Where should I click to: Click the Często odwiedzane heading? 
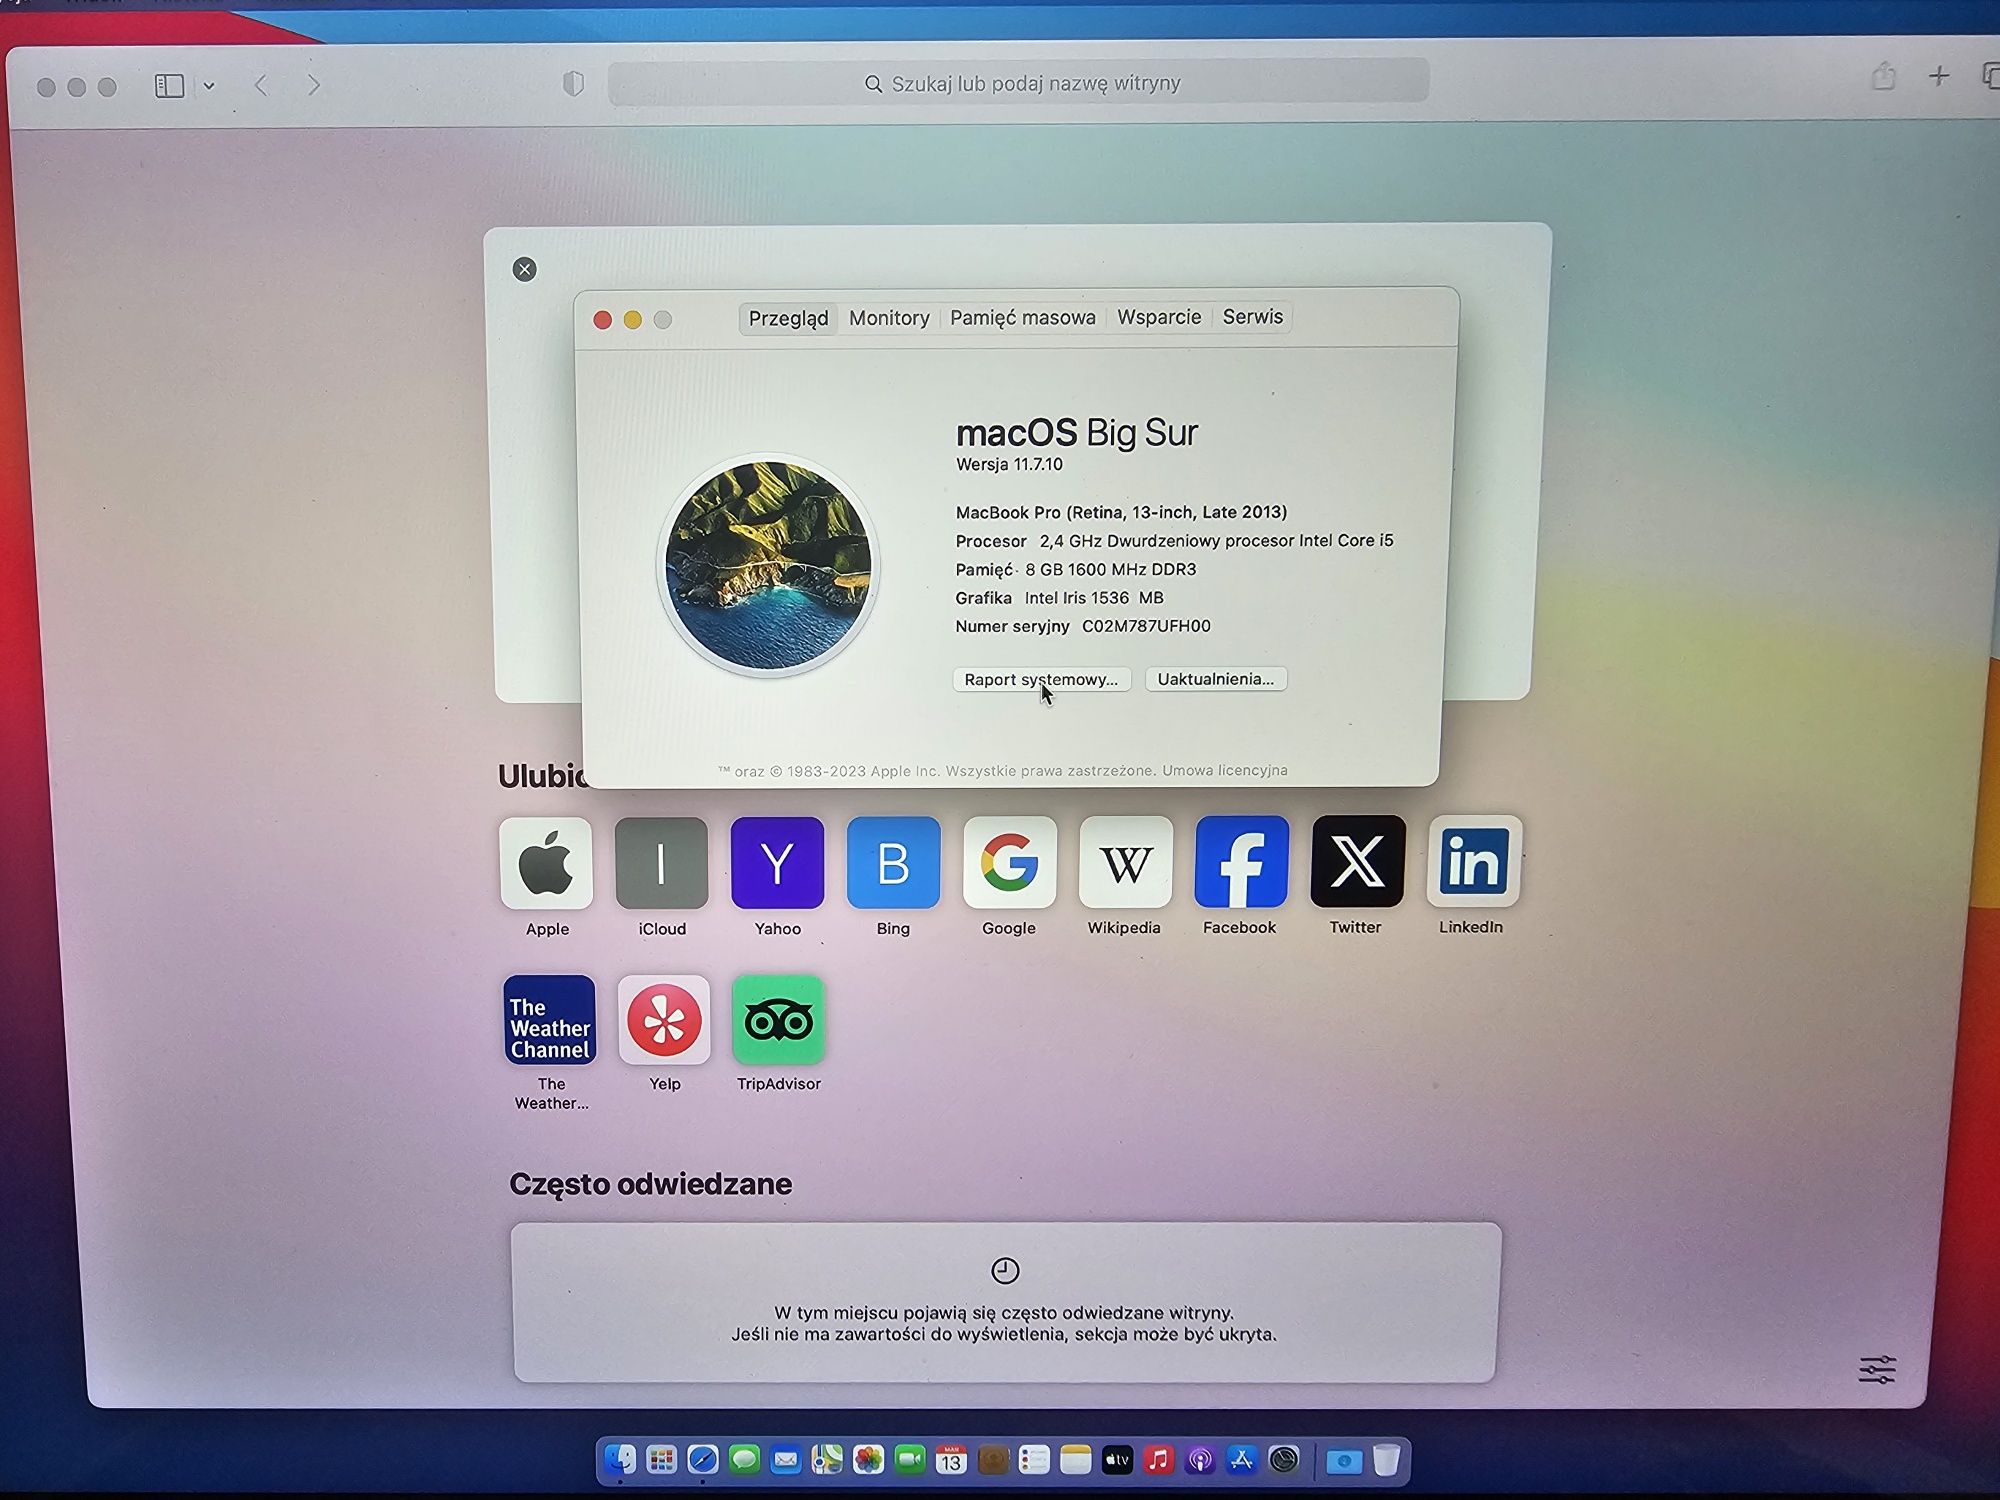click(x=650, y=1184)
